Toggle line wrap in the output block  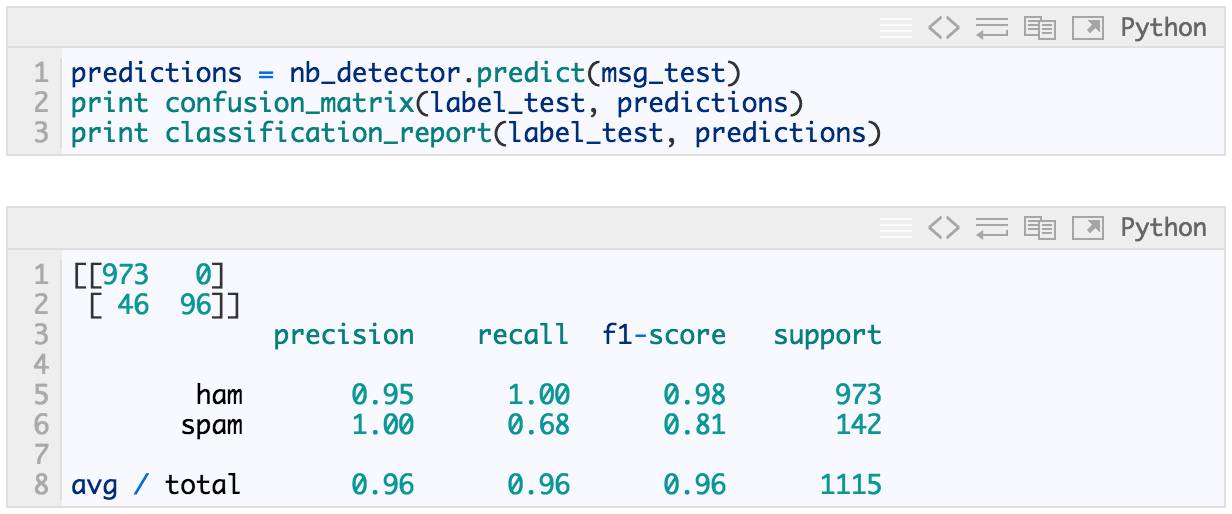(x=991, y=228)
